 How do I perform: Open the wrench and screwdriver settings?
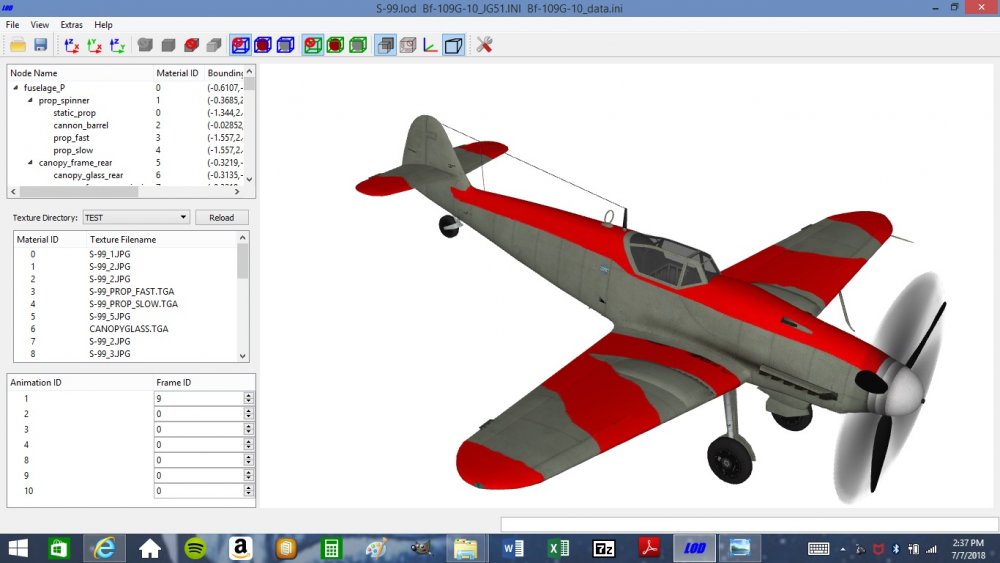click(x=484, y=45)
